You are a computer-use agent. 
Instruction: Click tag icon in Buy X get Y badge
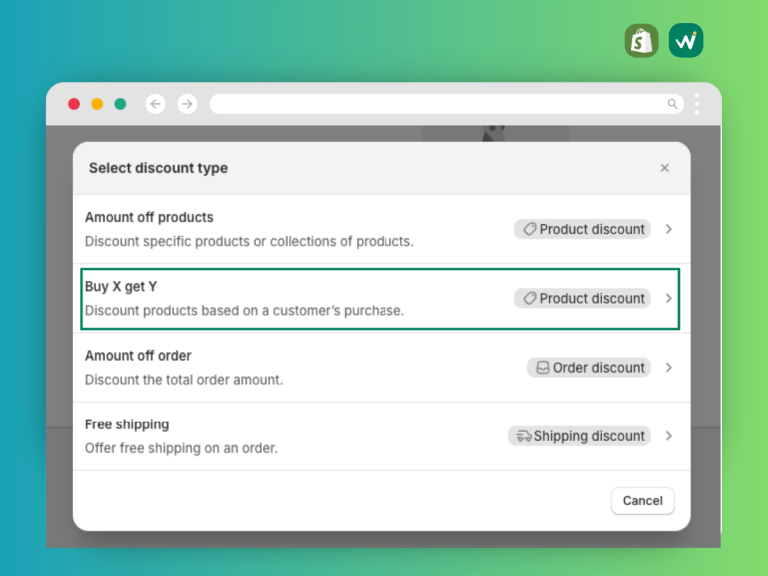pos(529,298)
